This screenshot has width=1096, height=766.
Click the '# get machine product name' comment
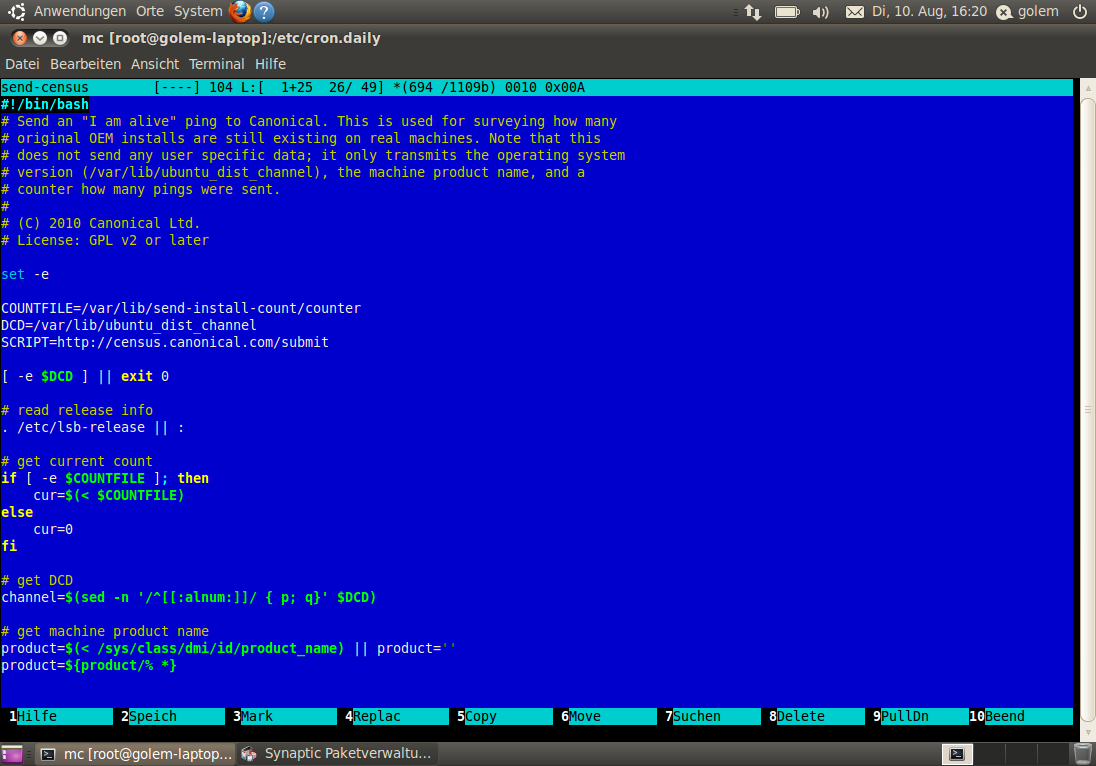(x=105, y=632)
